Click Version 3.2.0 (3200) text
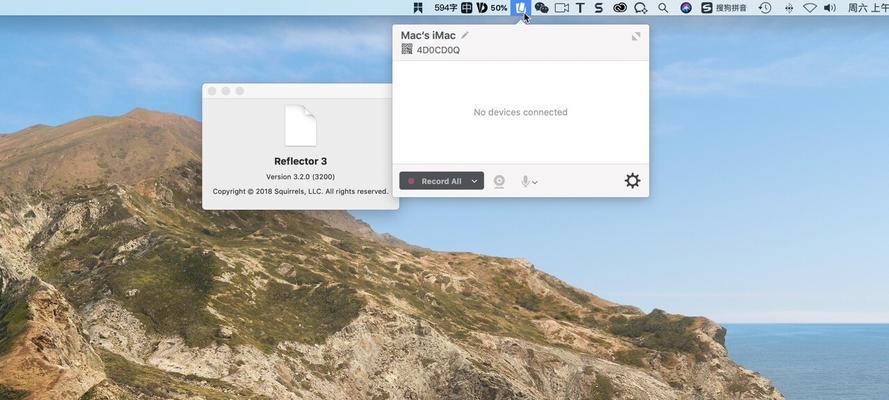 (x=300, y=177)
